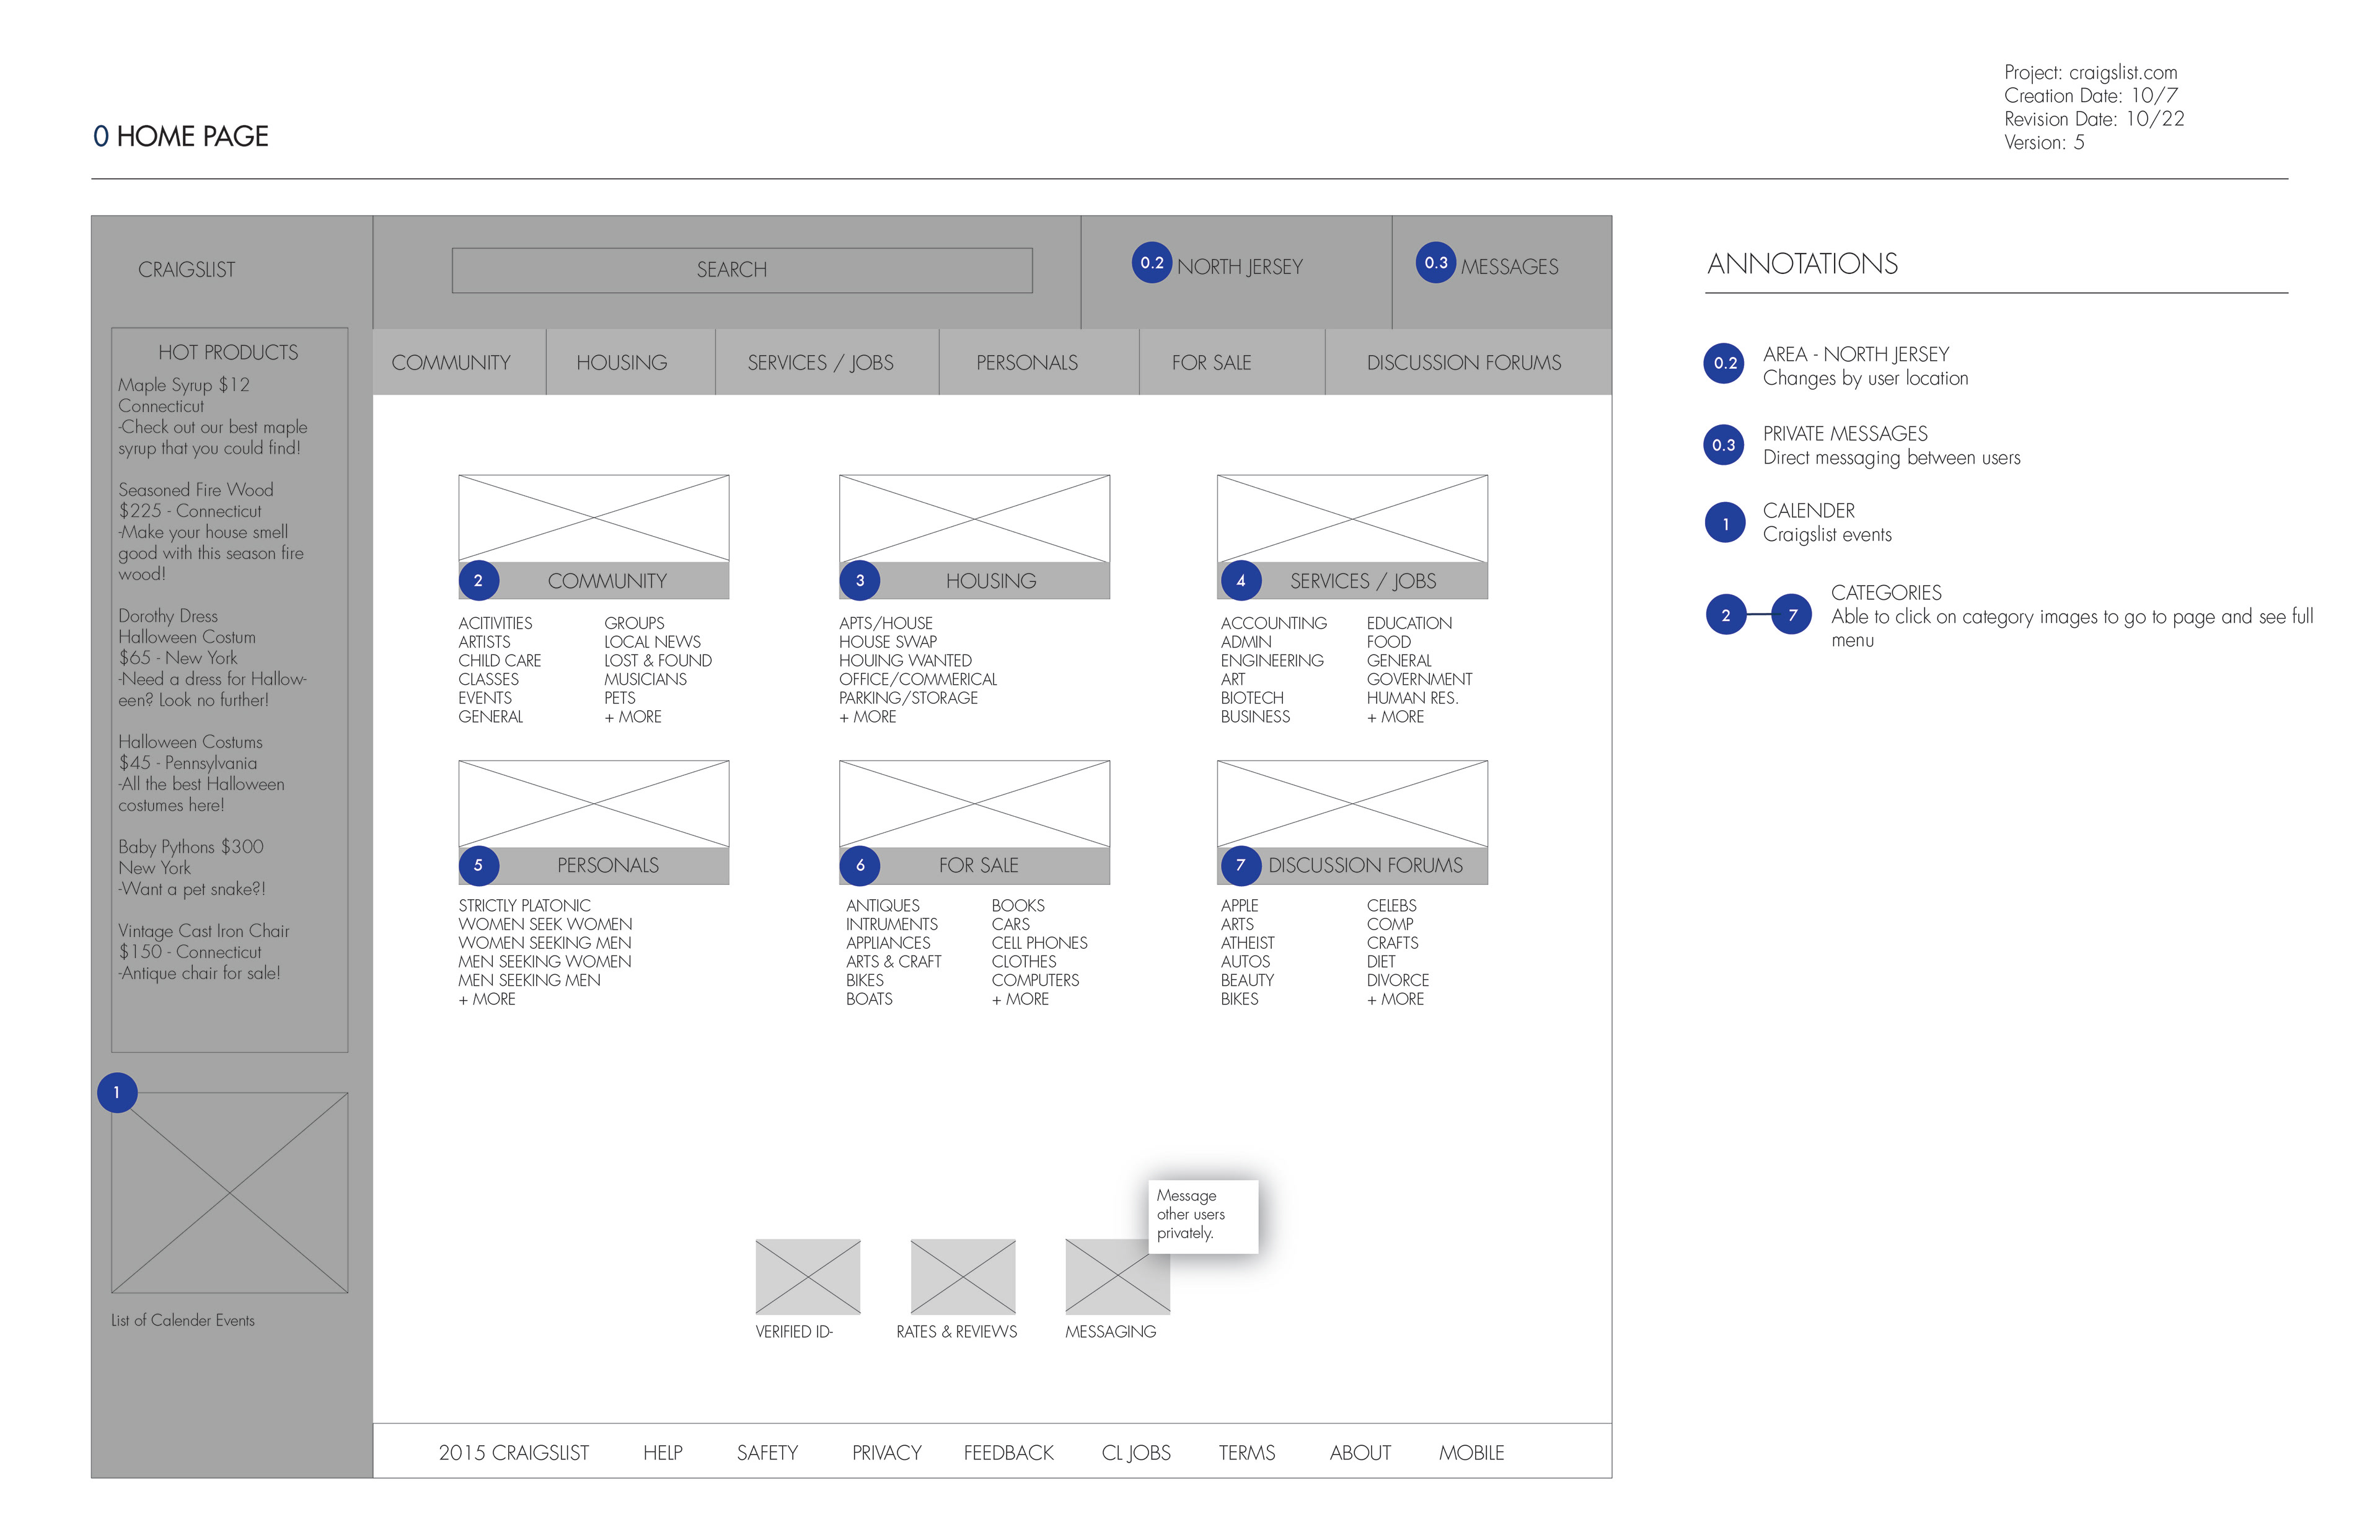Open the Parking/Storage housing link
Screen dimensions: 2380x1540
[x=908, y=698]
